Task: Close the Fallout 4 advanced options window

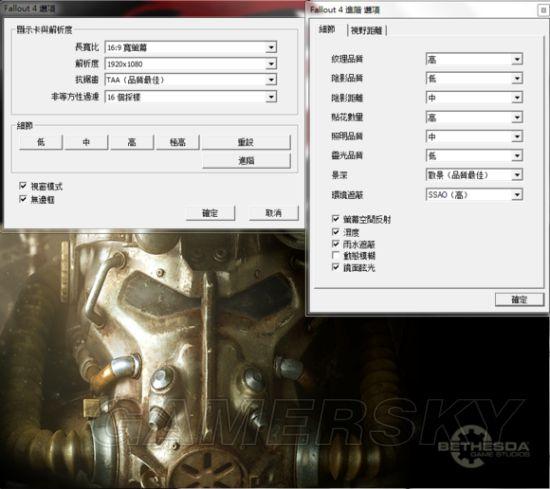Action: (544, 10)
